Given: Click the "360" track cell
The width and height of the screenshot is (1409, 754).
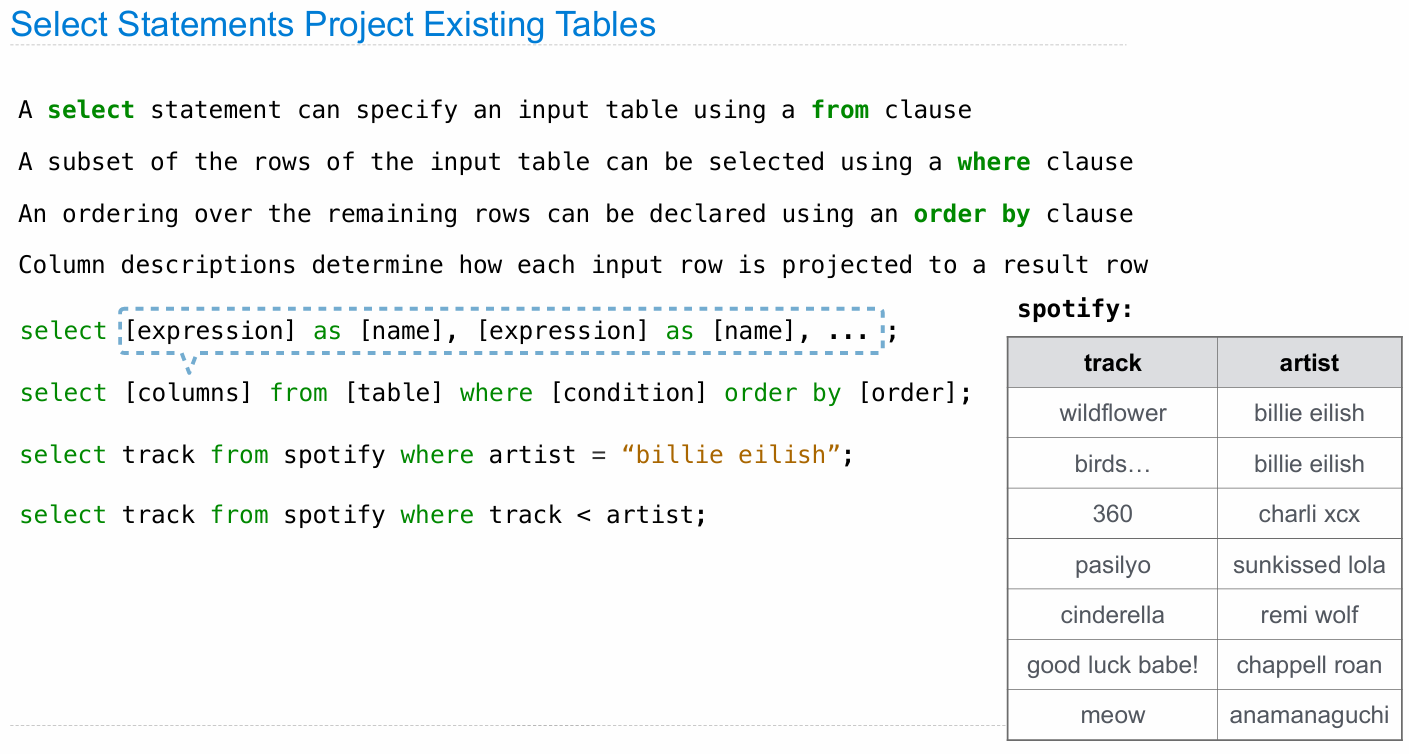Looking at the screenshot, I should tap(1112, 514).
